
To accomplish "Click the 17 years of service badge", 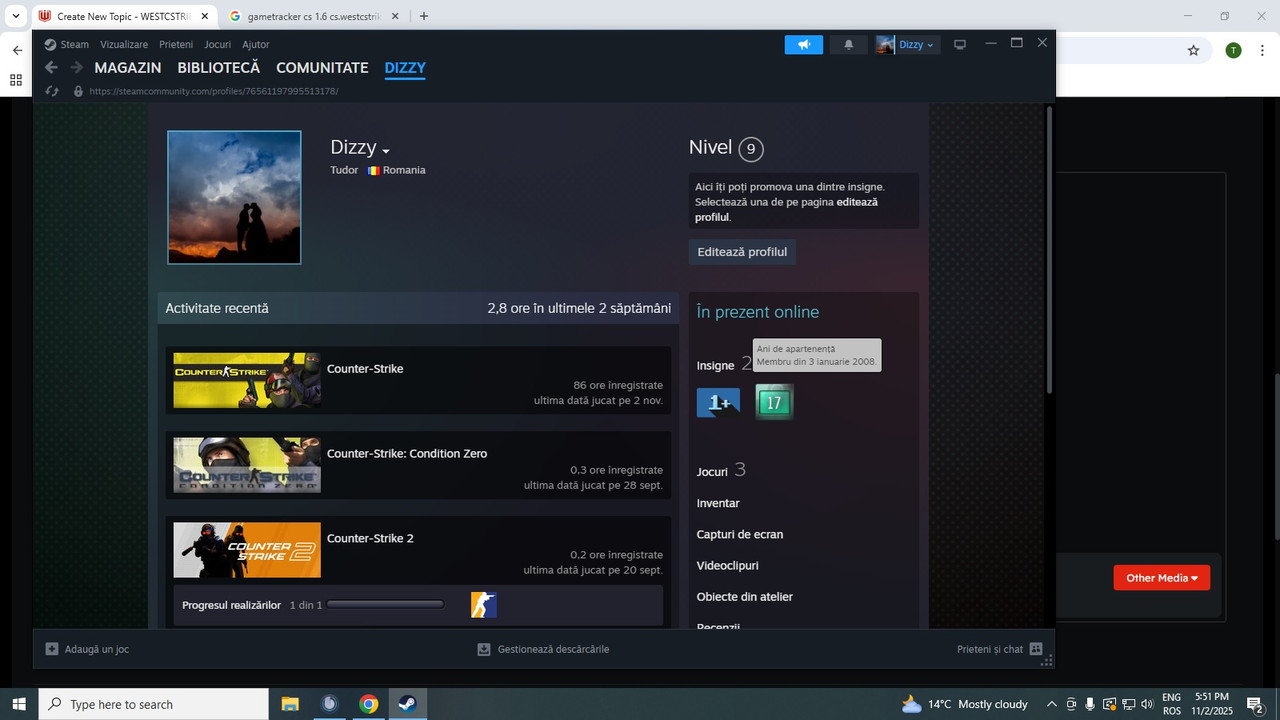I will pos(774,402).
